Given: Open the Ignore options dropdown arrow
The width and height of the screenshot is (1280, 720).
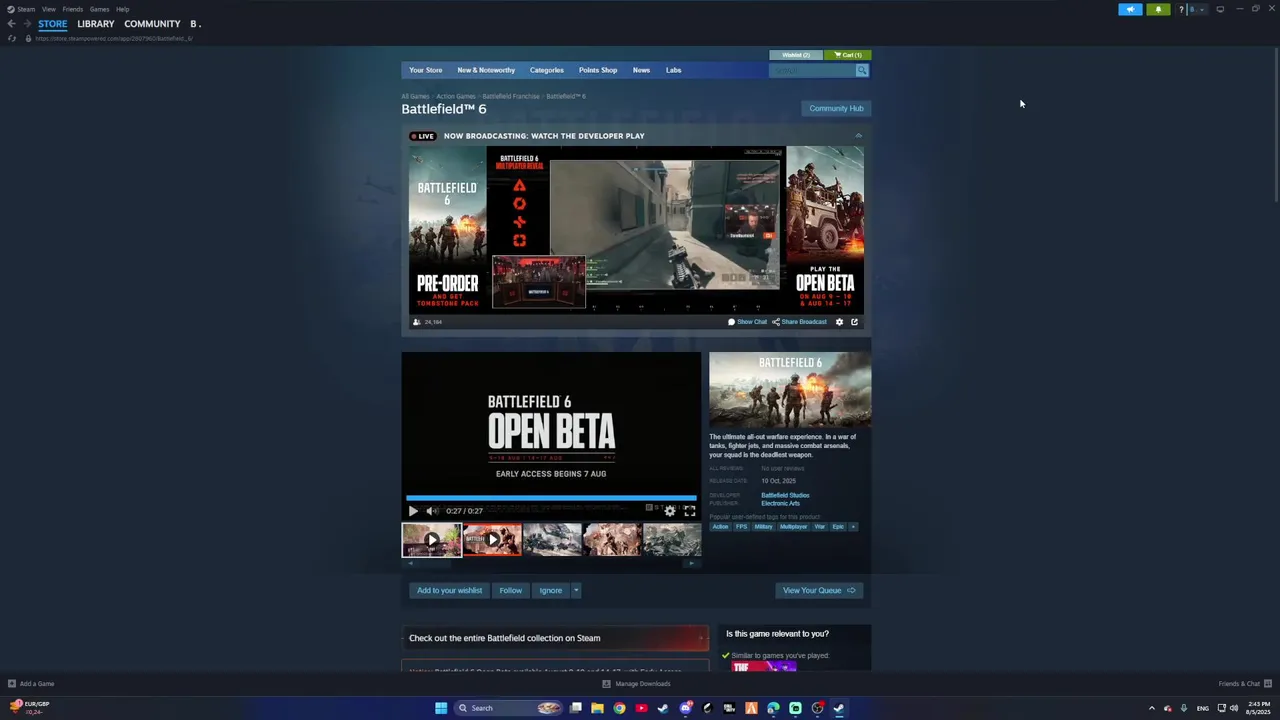Looking at the screenshot, I should click(576, 590).
